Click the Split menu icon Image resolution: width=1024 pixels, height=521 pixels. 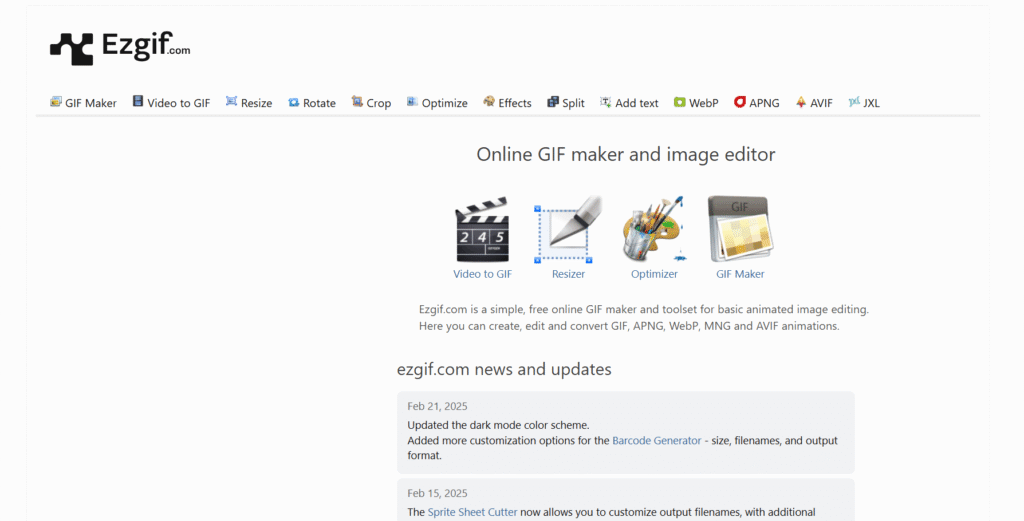pyautogui.click(x=553, y=101)
